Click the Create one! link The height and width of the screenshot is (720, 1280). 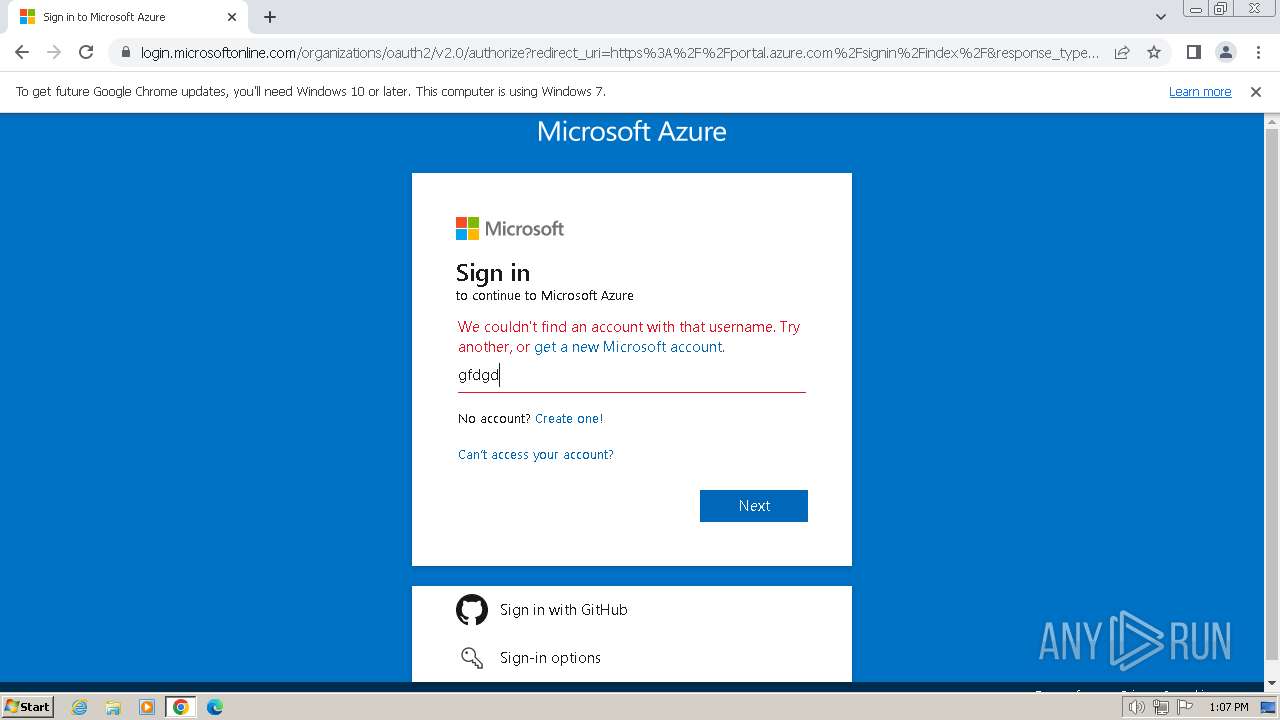(569, 419)
